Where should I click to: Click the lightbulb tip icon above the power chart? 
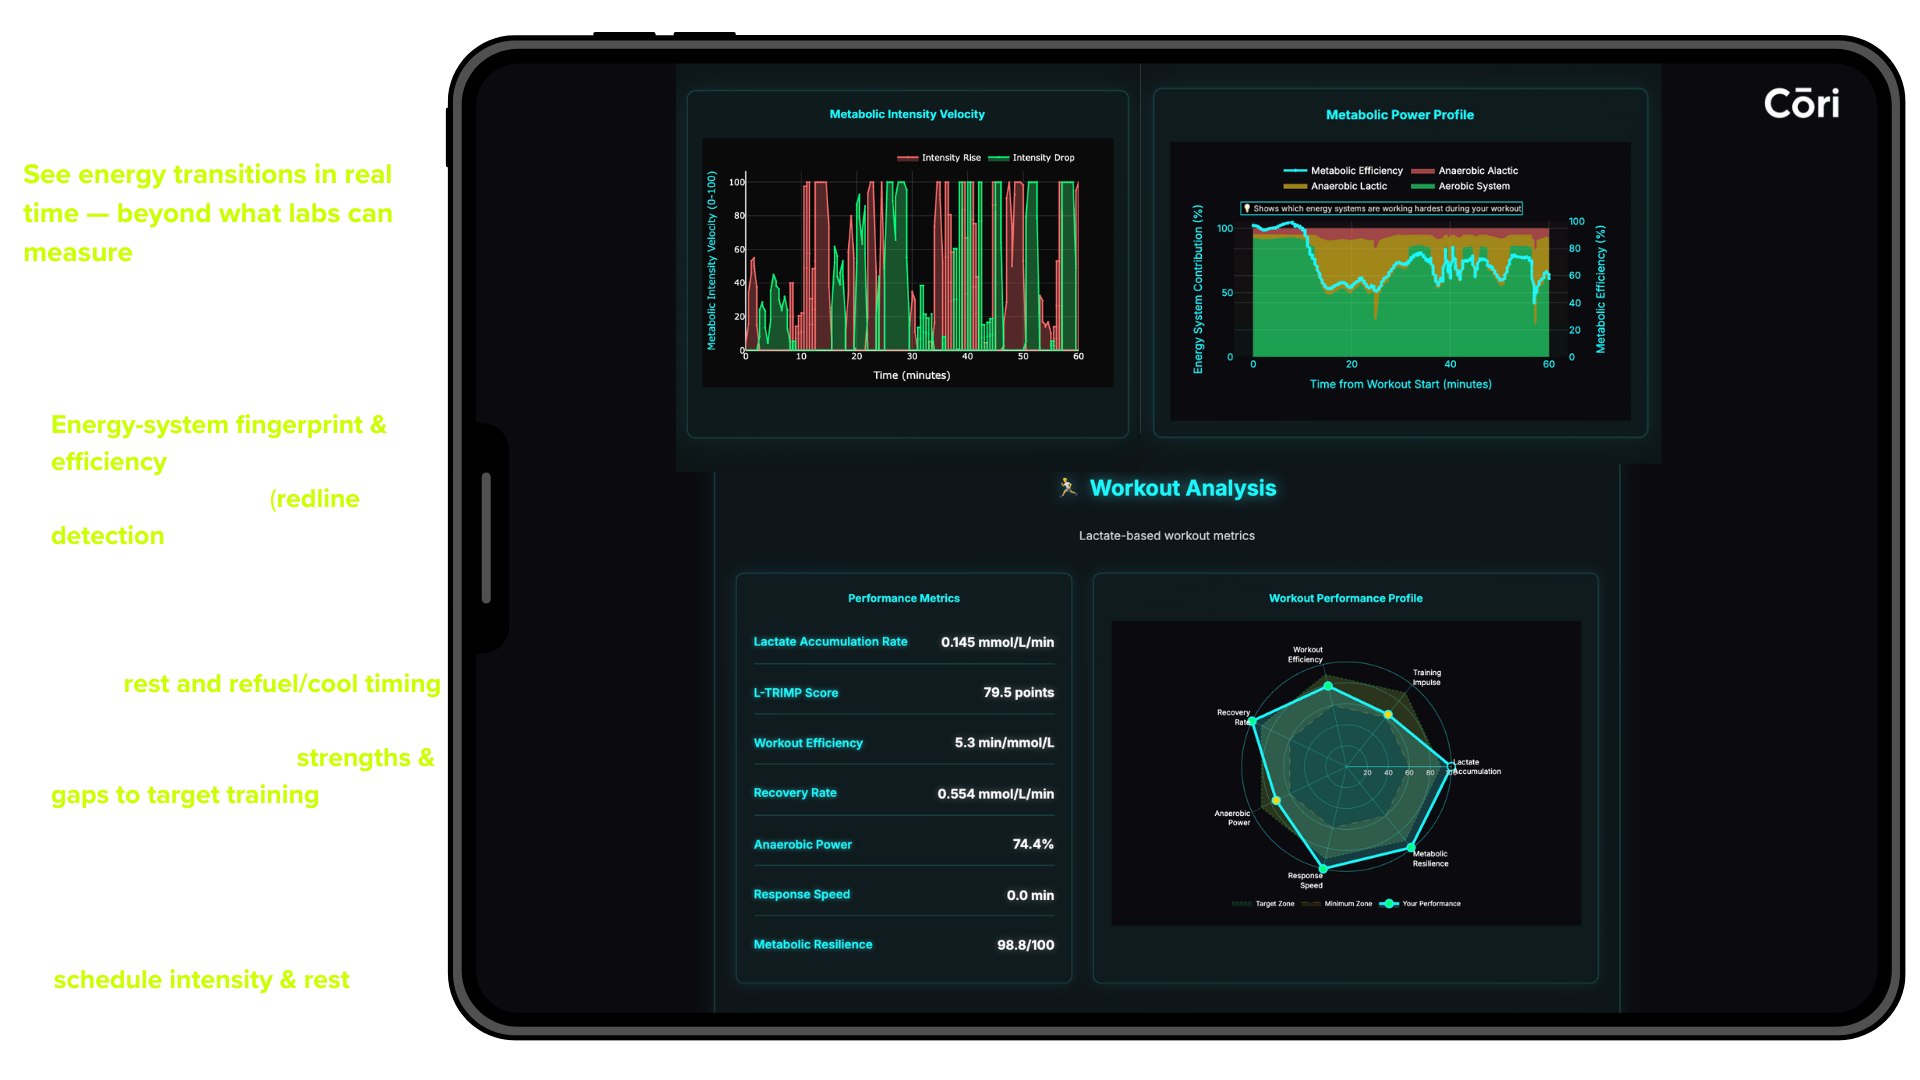(x=1247, y=208)
